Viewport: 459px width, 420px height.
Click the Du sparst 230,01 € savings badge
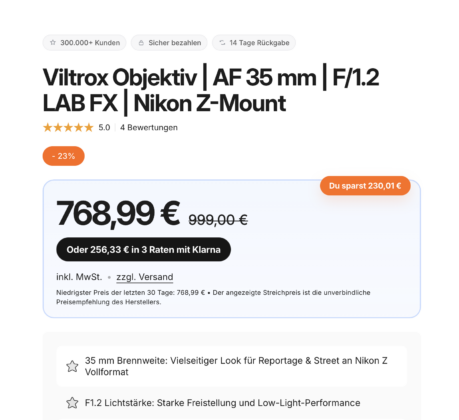coord(365,186)
